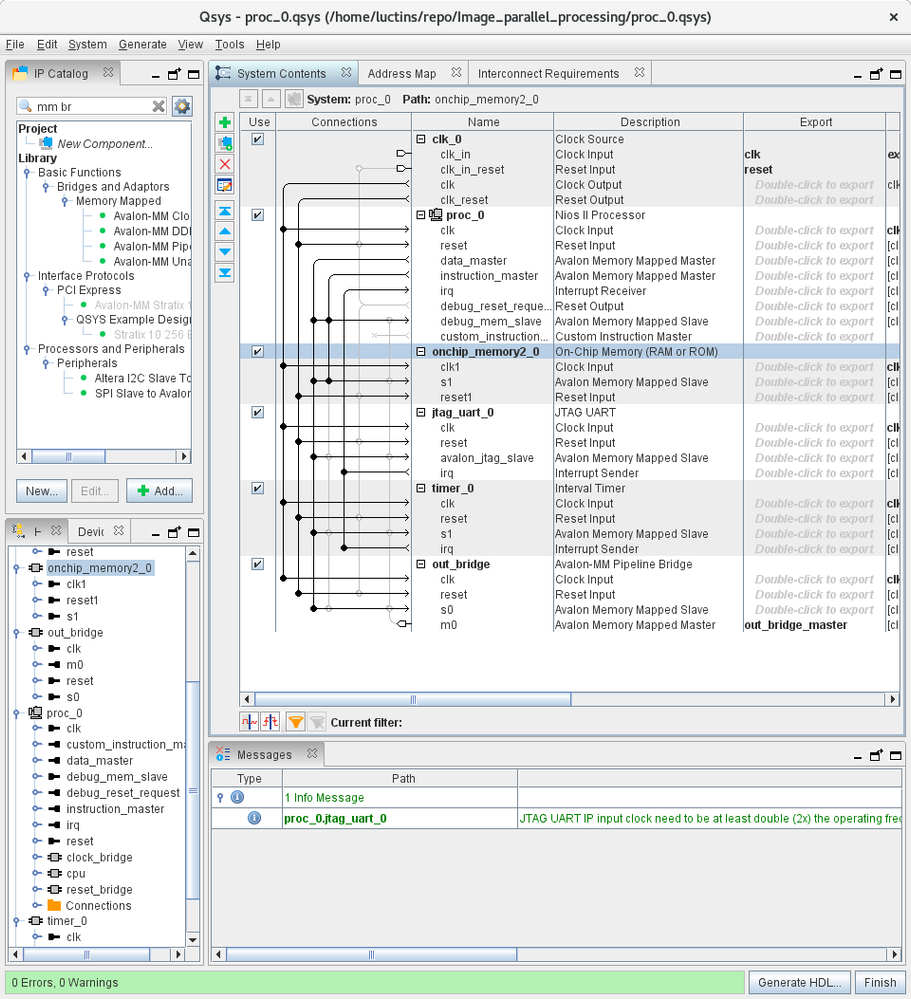Click the orange filter funnel icon
The width and height of the screenshot is (911, 999).
[295, 721]
